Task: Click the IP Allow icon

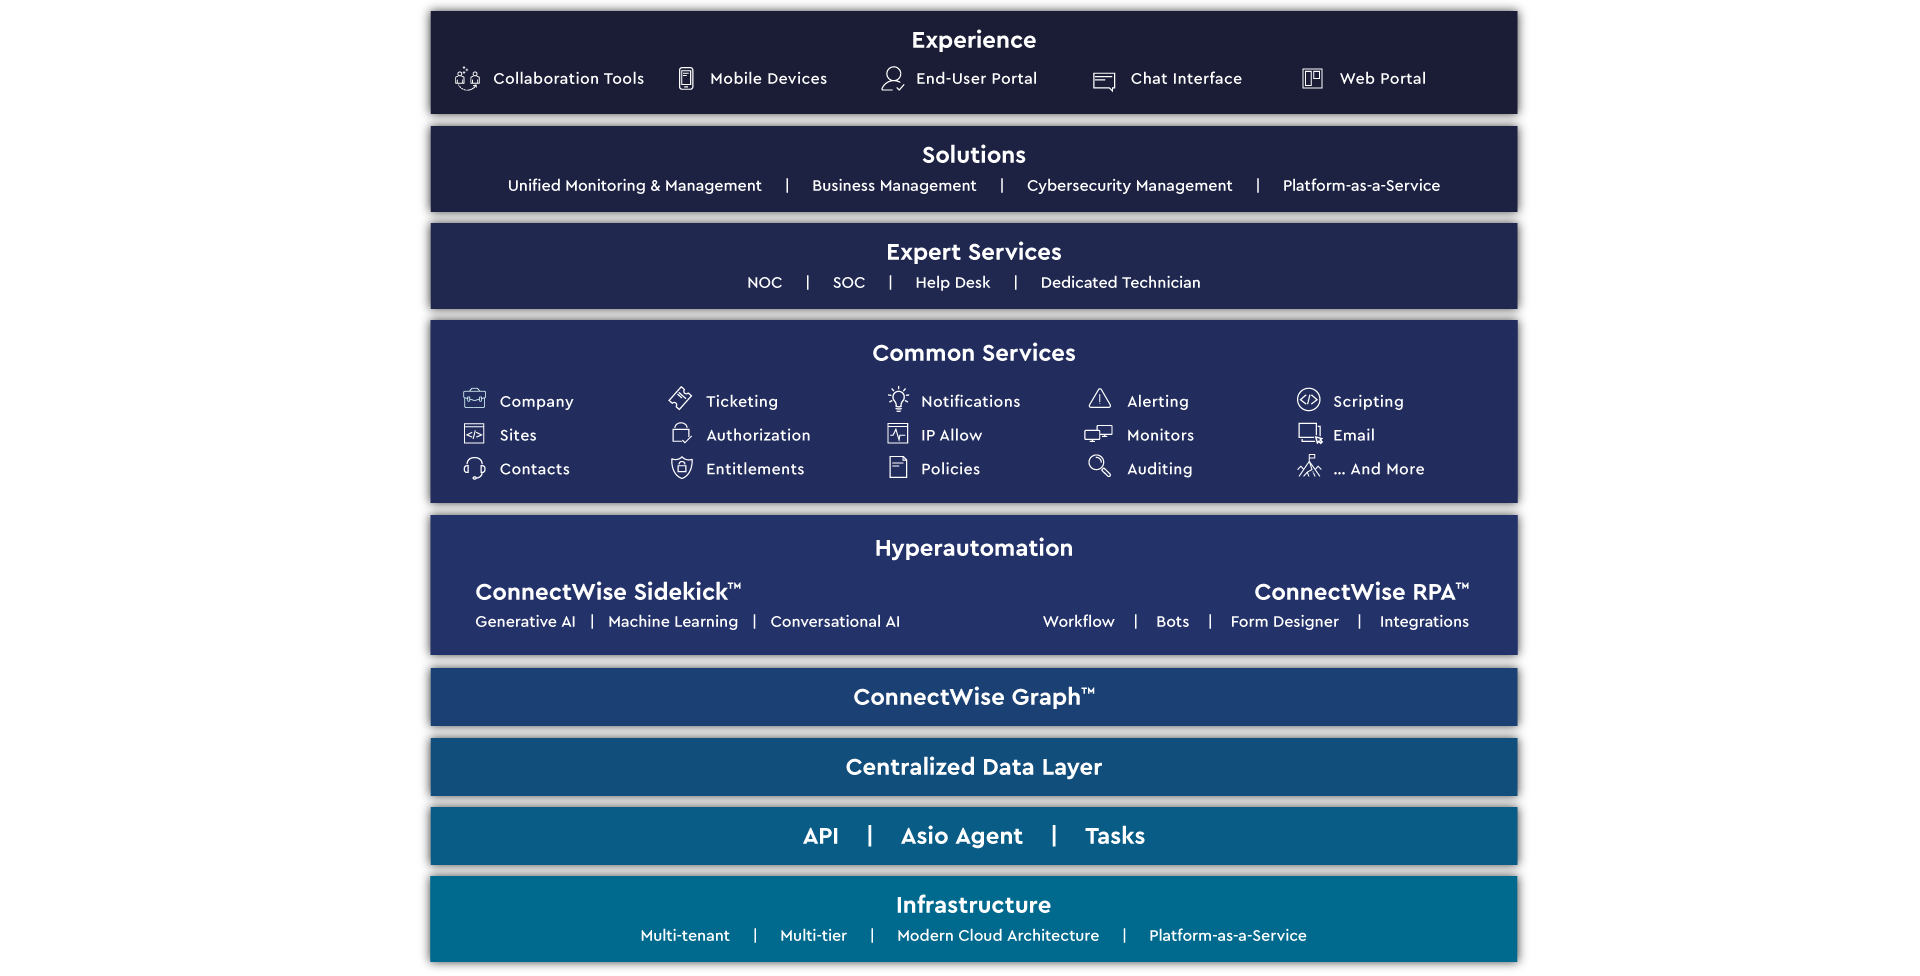Action: tap(898, 434)
